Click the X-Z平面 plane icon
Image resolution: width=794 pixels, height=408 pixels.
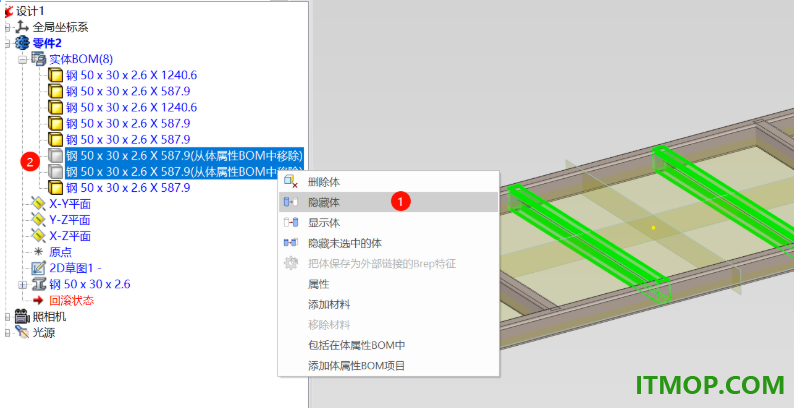tap(38, 236)
